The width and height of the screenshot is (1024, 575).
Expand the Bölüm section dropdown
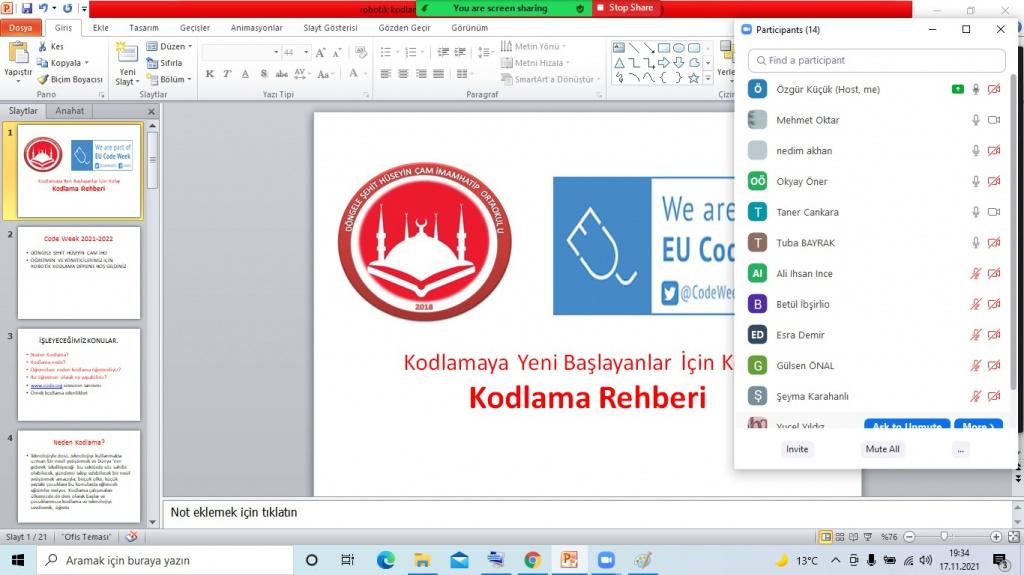(168, 79)
